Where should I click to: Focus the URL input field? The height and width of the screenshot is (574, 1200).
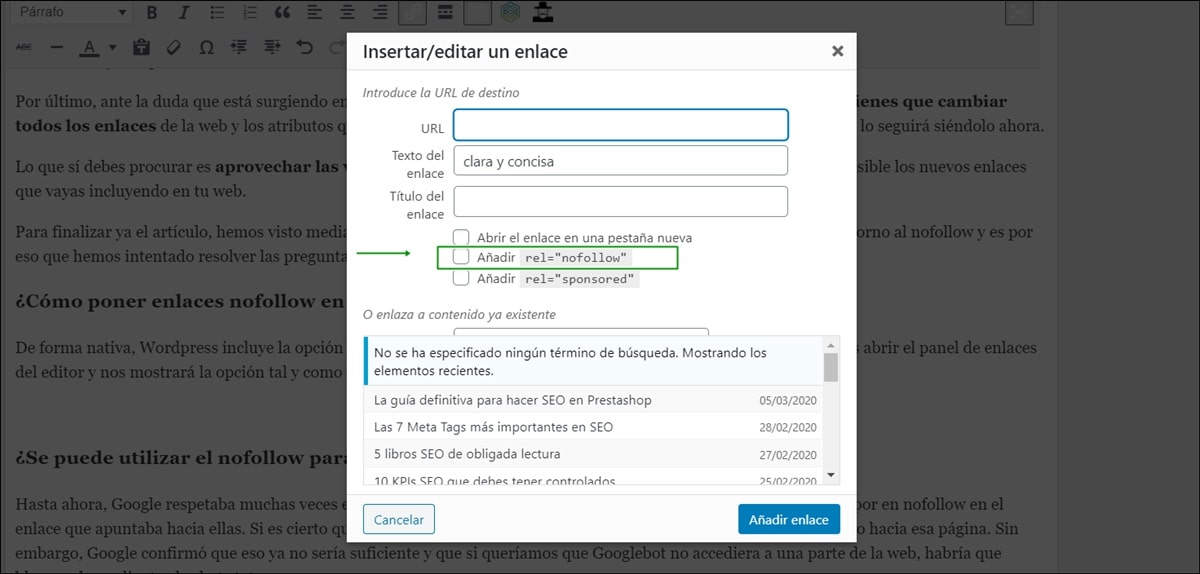pyautogui.click(x=621, y=125)
